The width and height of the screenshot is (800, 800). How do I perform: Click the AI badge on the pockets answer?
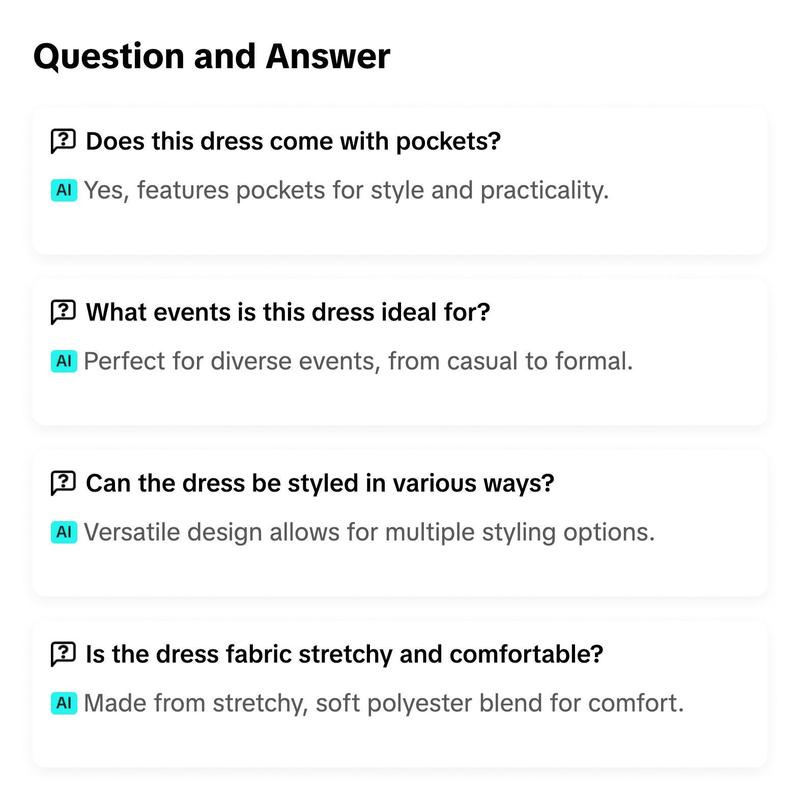tap(64, 190)
